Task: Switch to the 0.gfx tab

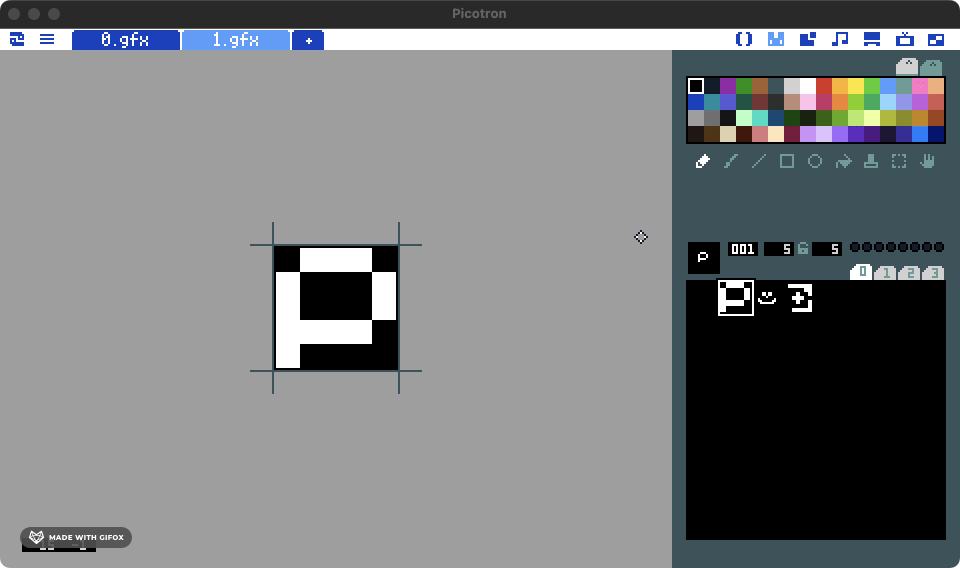Action: coord(126,40)
